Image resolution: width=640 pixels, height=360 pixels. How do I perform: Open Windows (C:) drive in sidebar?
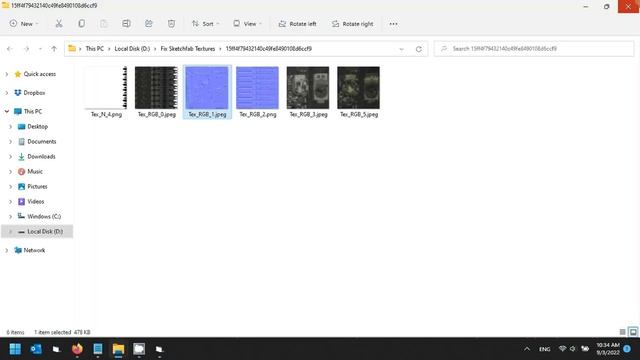(44, 216)
